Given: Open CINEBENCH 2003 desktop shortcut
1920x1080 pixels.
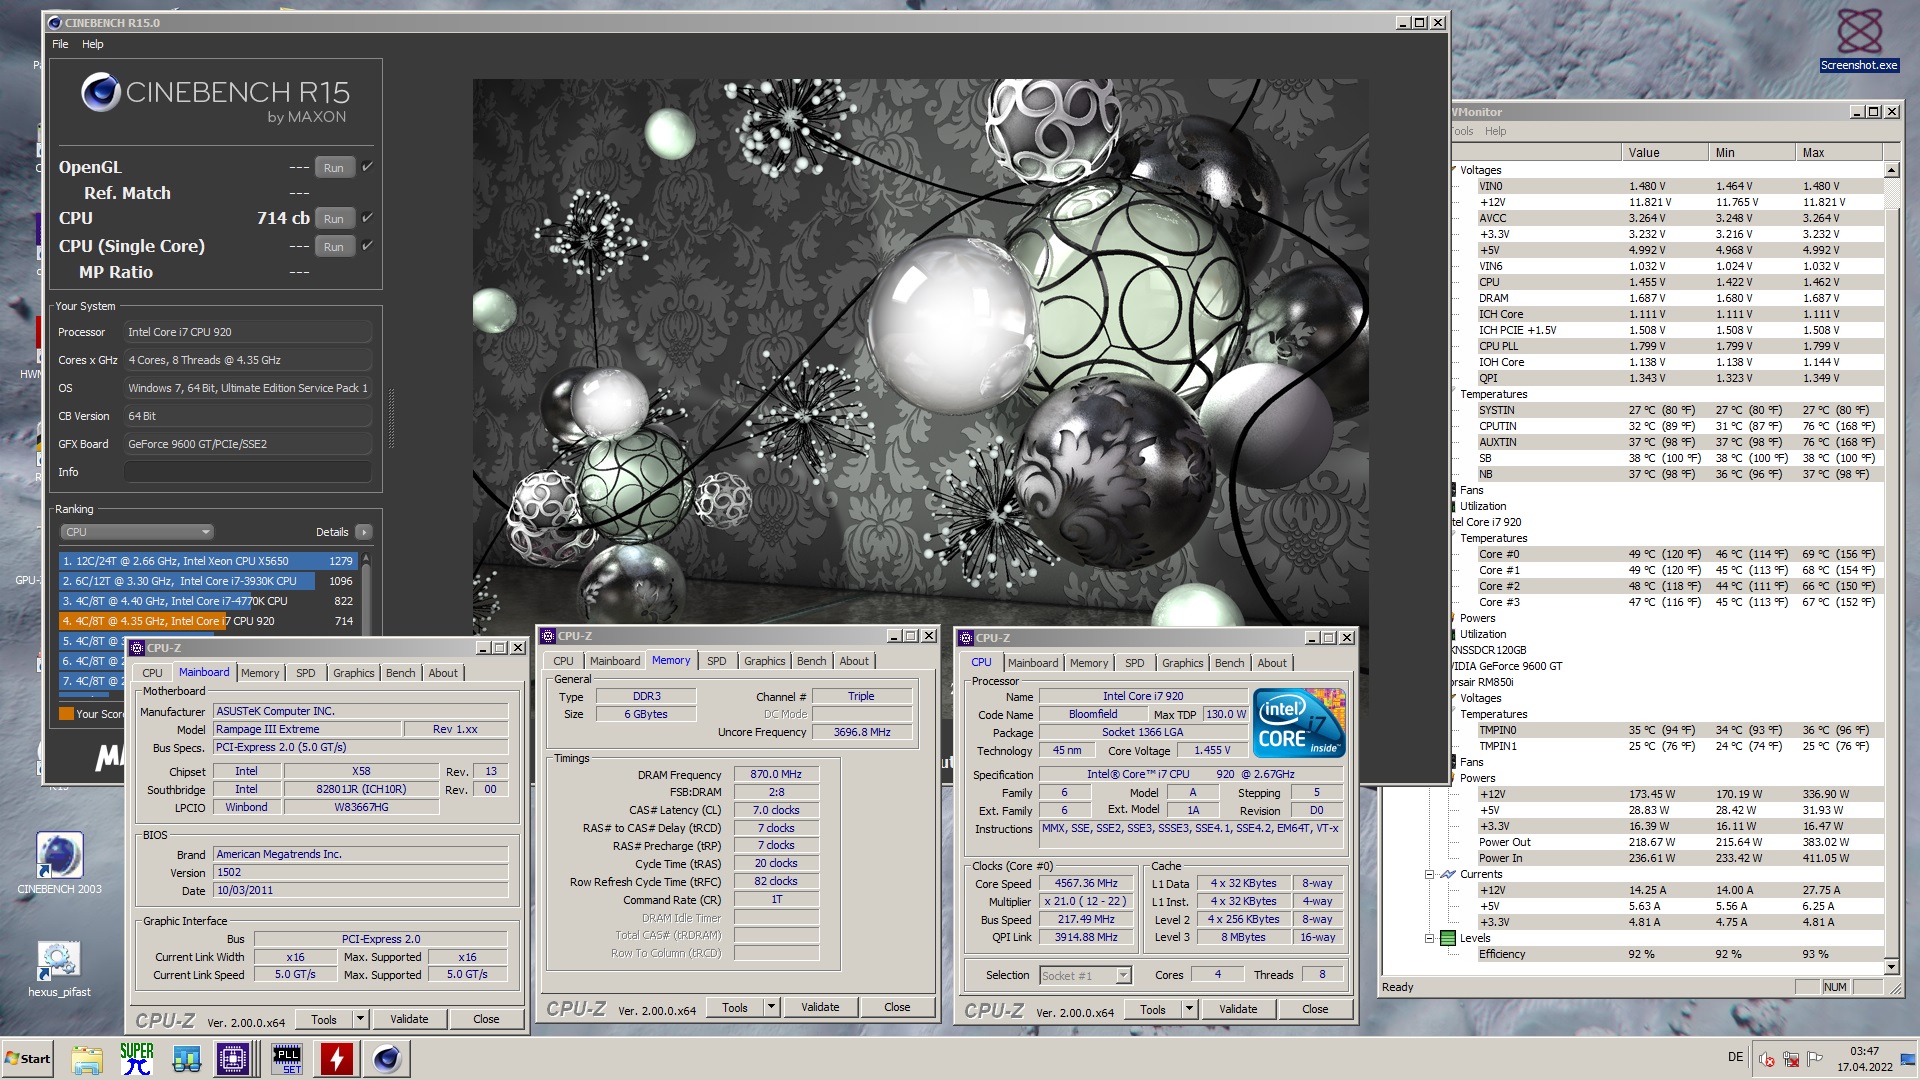Looking at the screenshot, I should pyautogui.click(x=59, y=862).
